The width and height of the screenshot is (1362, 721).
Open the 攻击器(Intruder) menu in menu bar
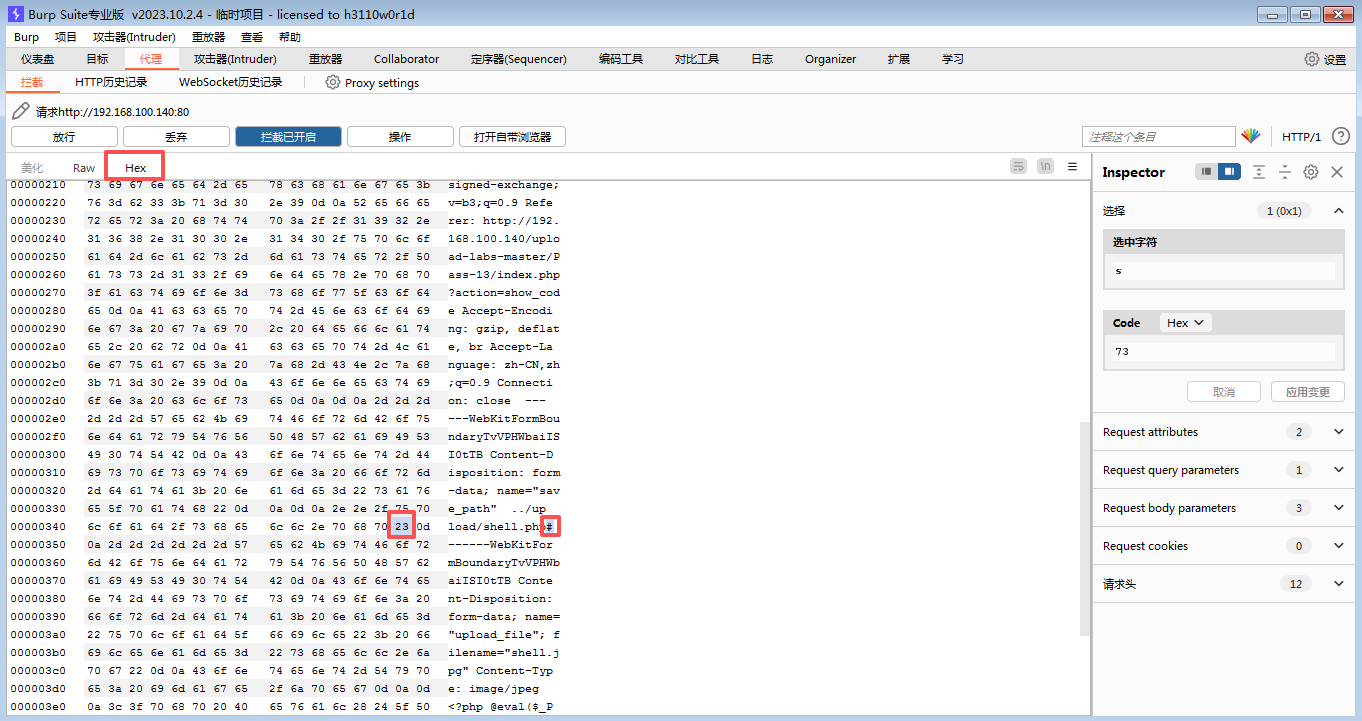[134, 37]
